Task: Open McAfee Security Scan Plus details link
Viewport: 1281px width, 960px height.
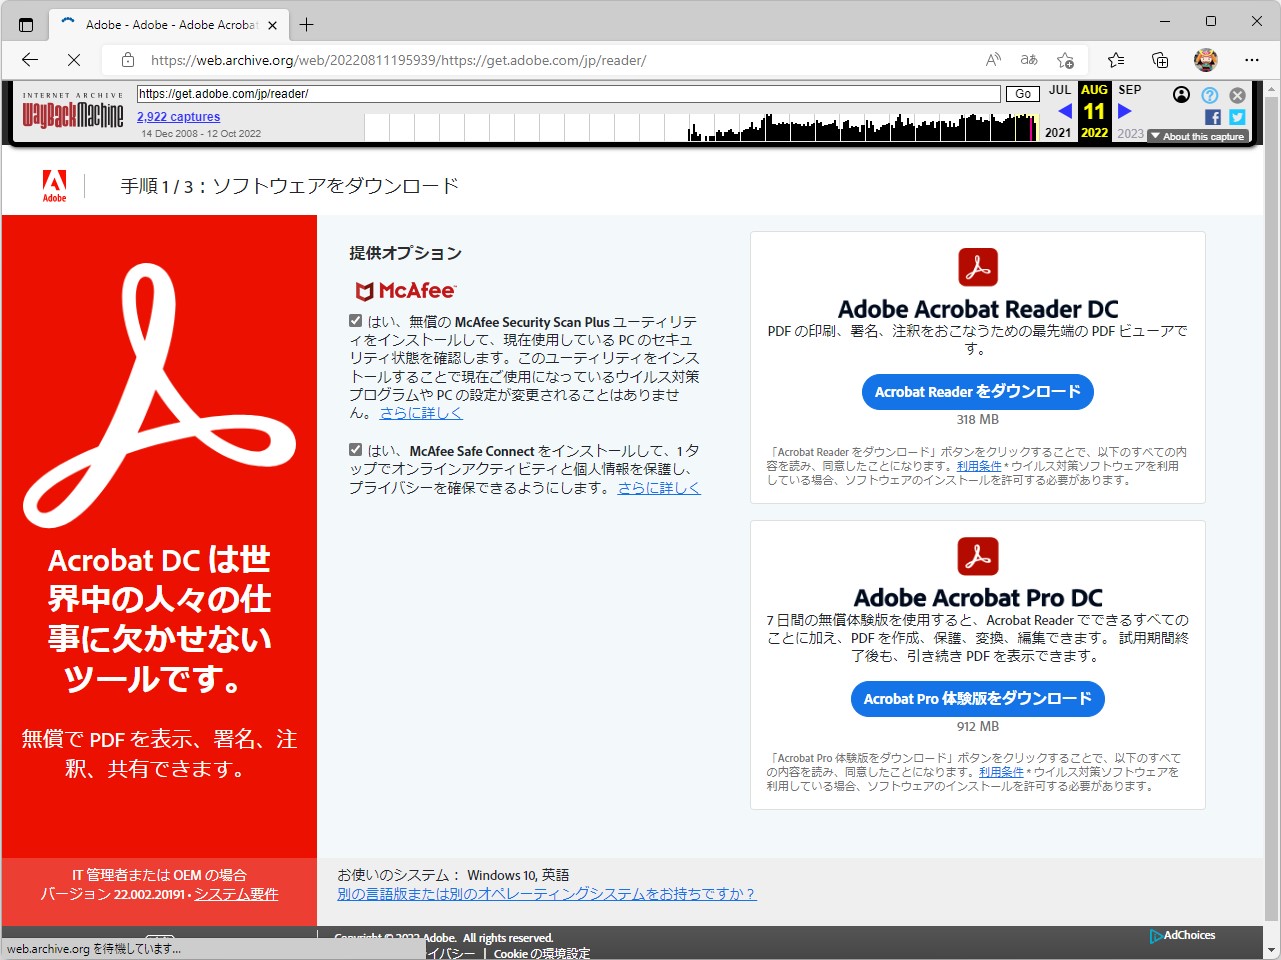Action: tap(421, 413)
